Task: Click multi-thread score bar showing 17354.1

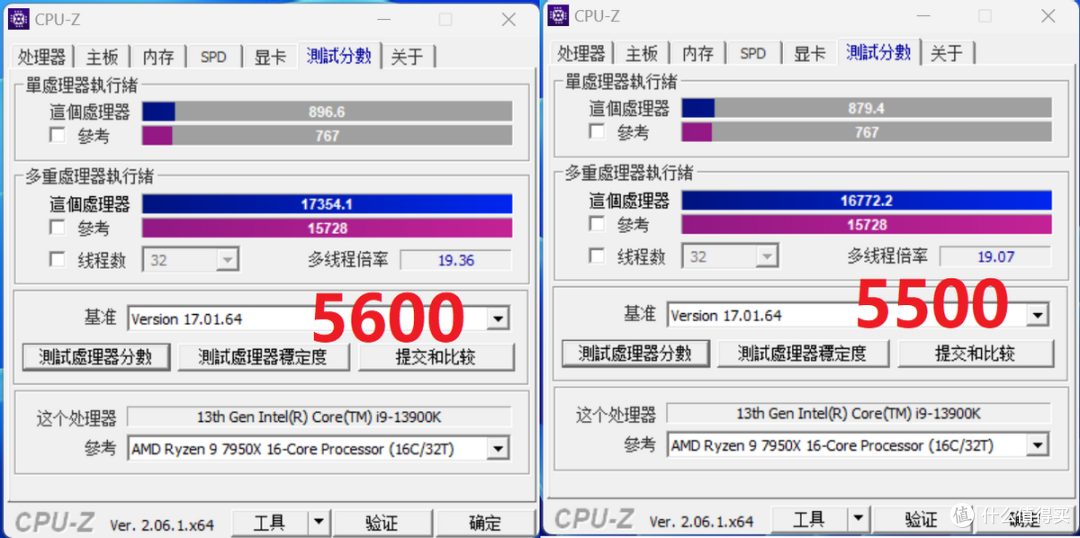Action: tap(327, 204)
